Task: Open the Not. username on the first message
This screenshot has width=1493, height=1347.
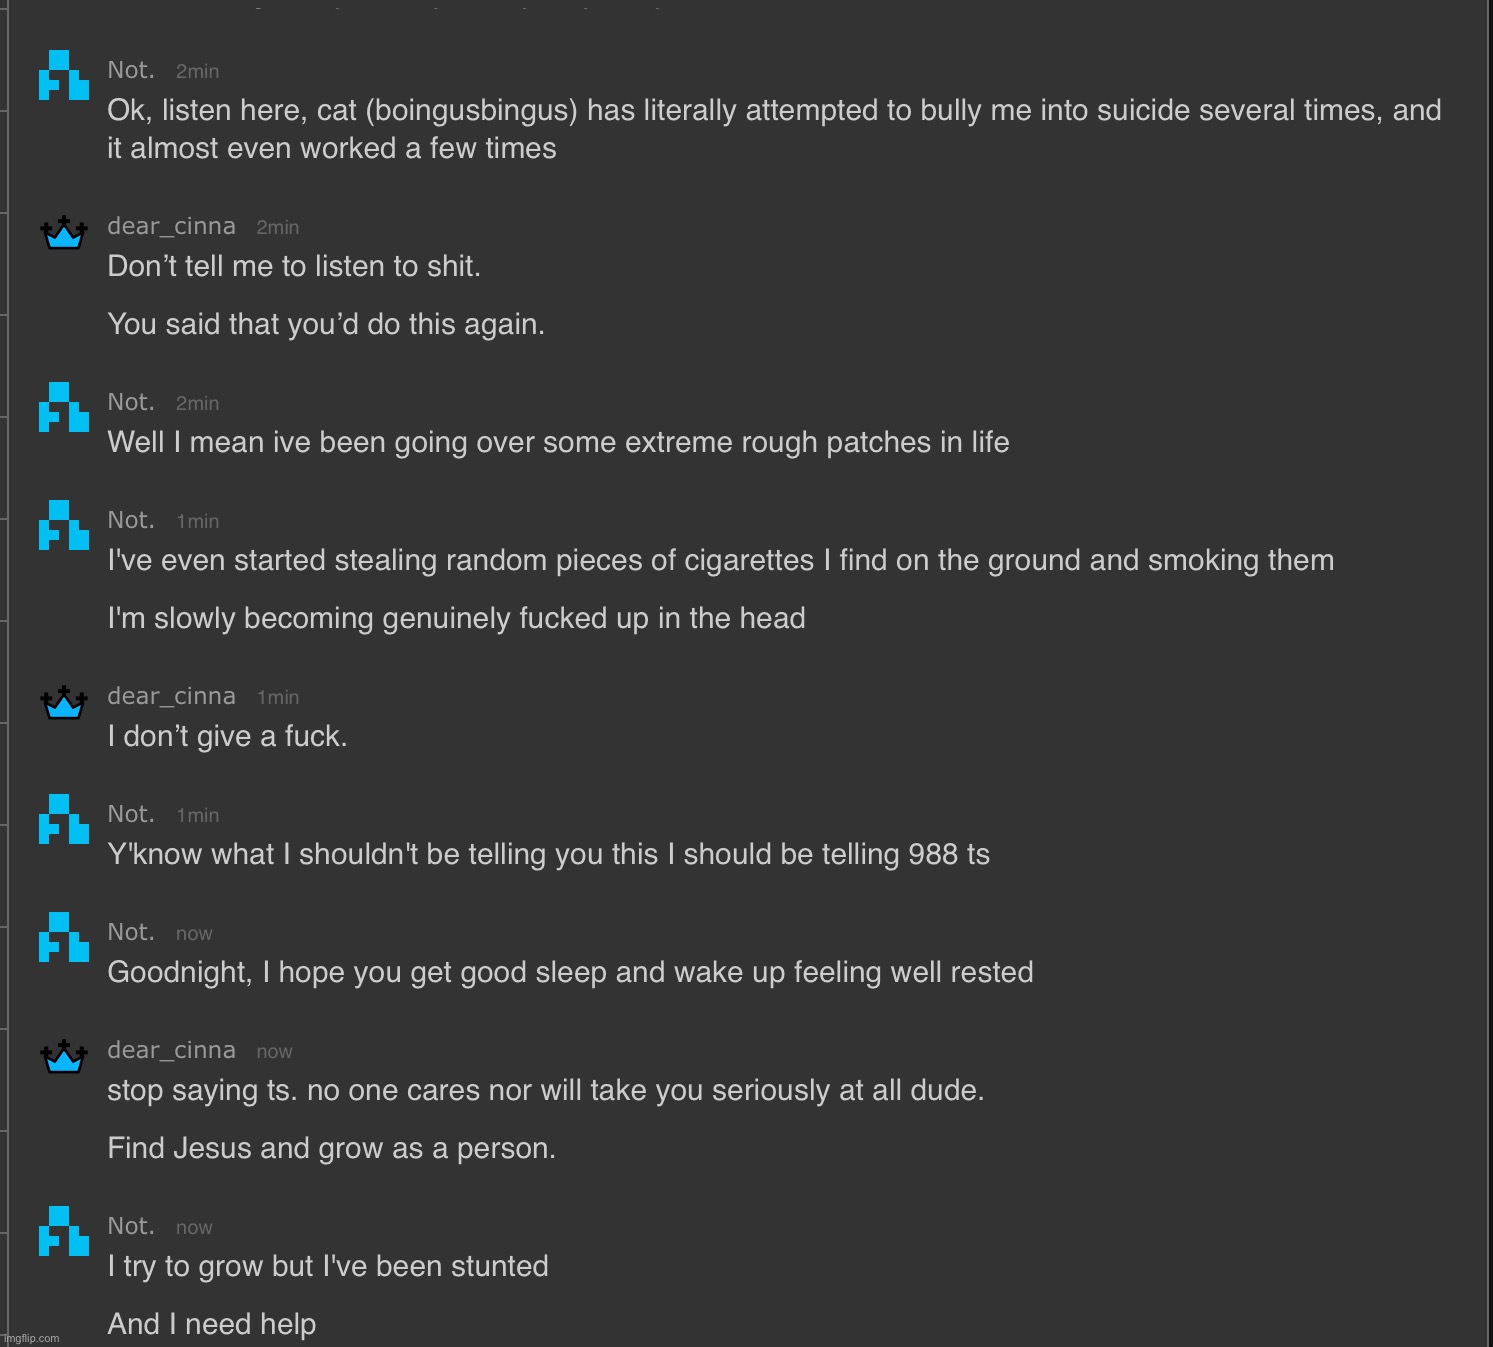Action: (131, 70)
